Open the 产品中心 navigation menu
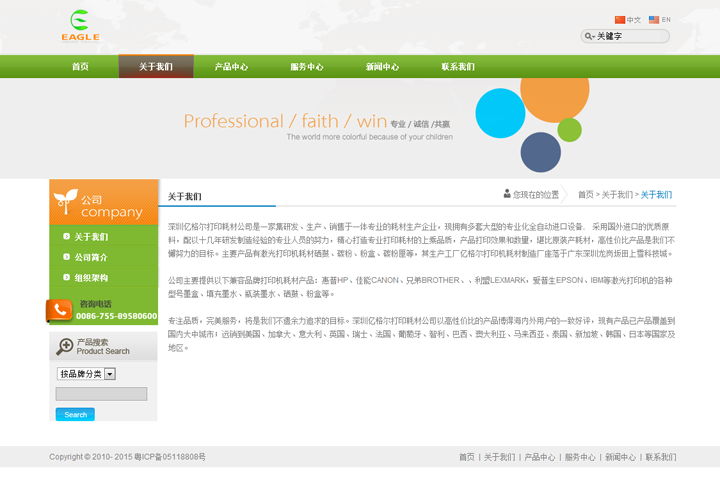The image size is (720, 480). point(231,67)
